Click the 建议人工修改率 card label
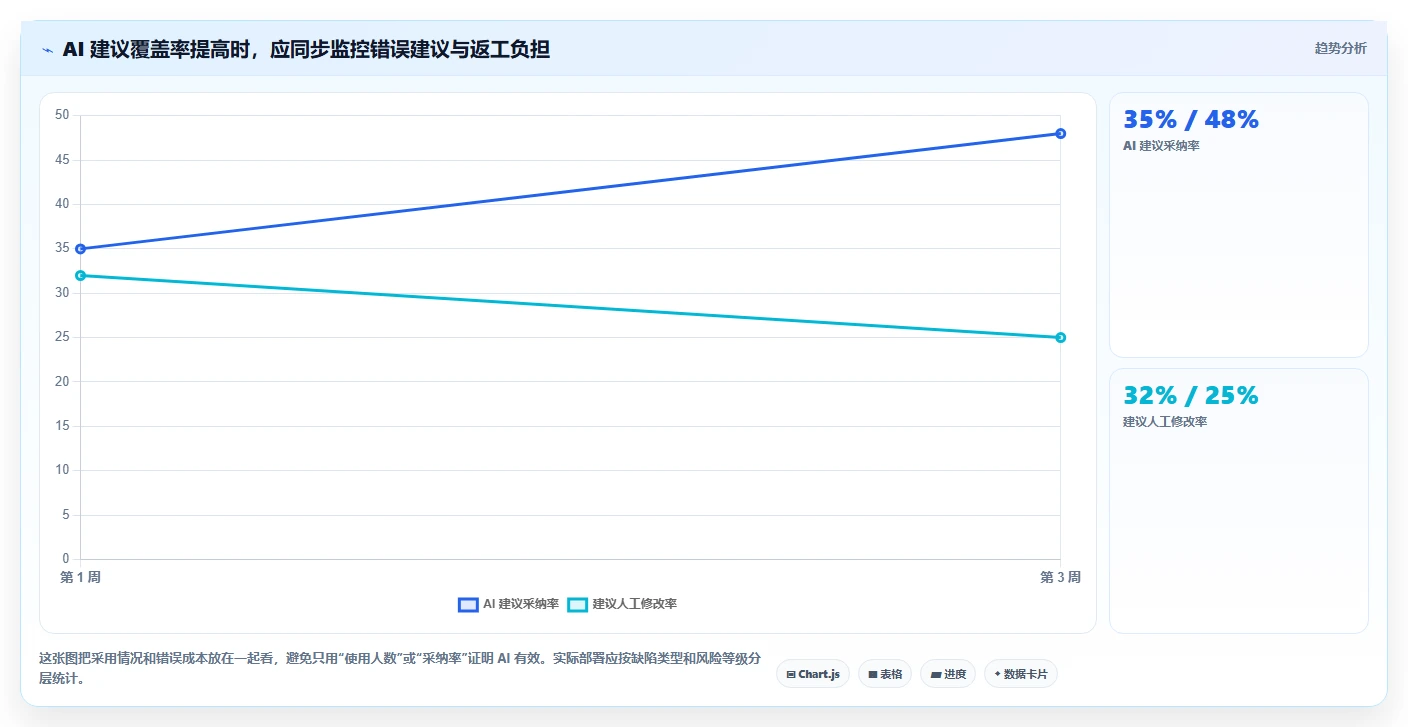Image resolution: width=1408 pixels, height=727 pixels. point(1165,422)
